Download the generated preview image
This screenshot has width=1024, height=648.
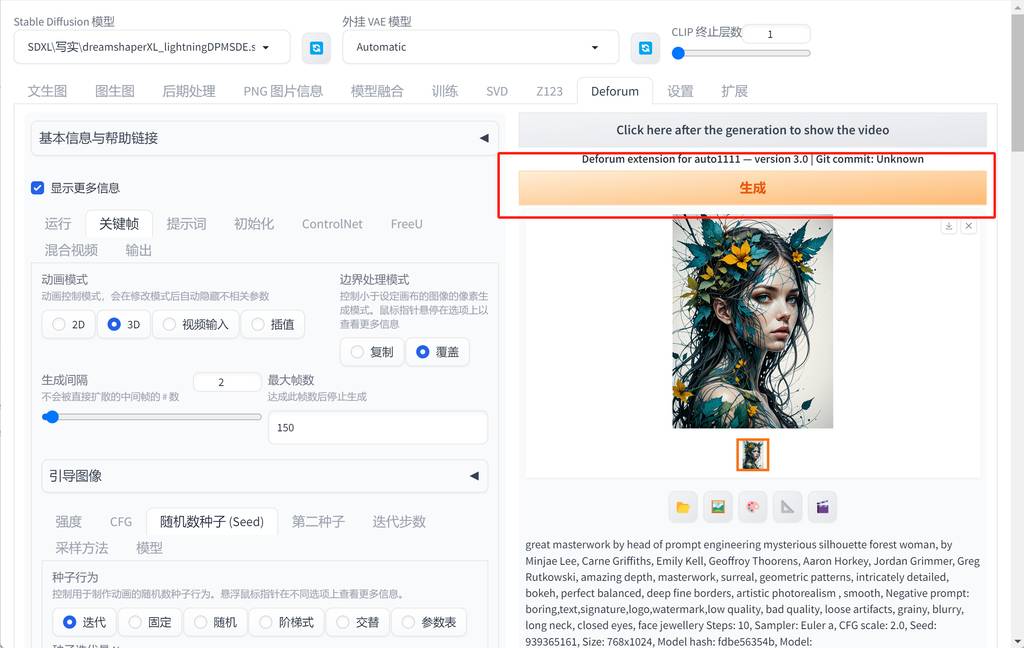pos(948,227)
